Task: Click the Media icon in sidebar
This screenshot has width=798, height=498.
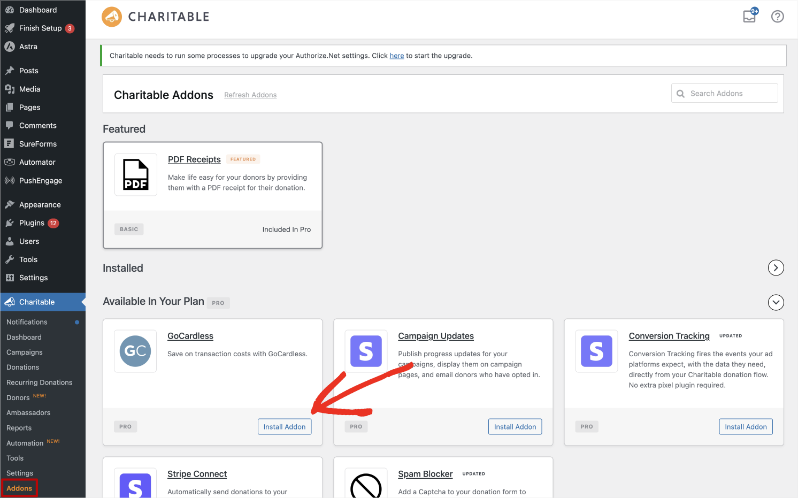Action: pos(9,89)
